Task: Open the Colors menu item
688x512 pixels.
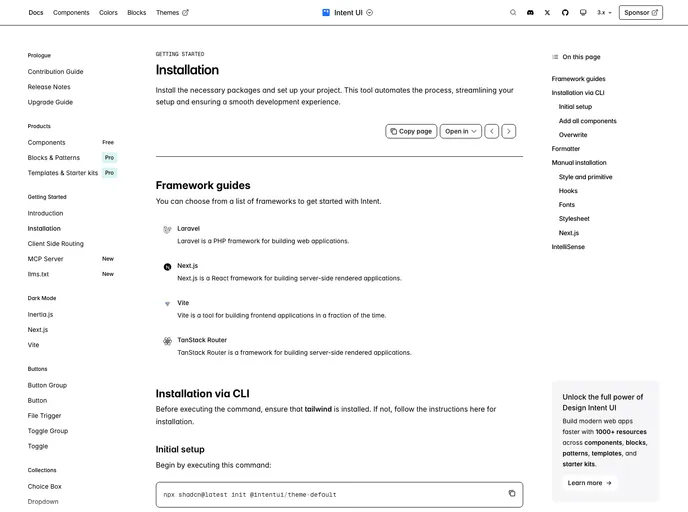Action: 108,13
